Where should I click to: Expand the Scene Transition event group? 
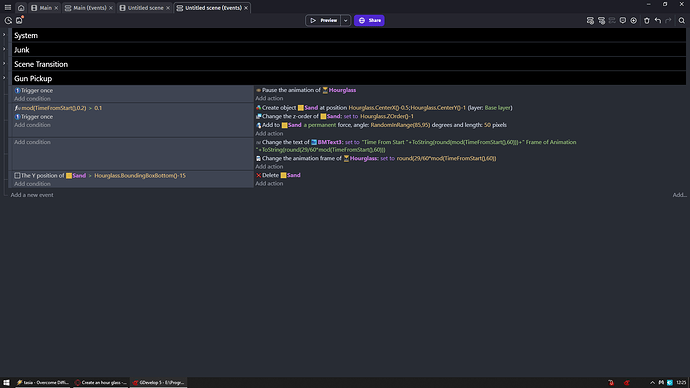(4, 64)
